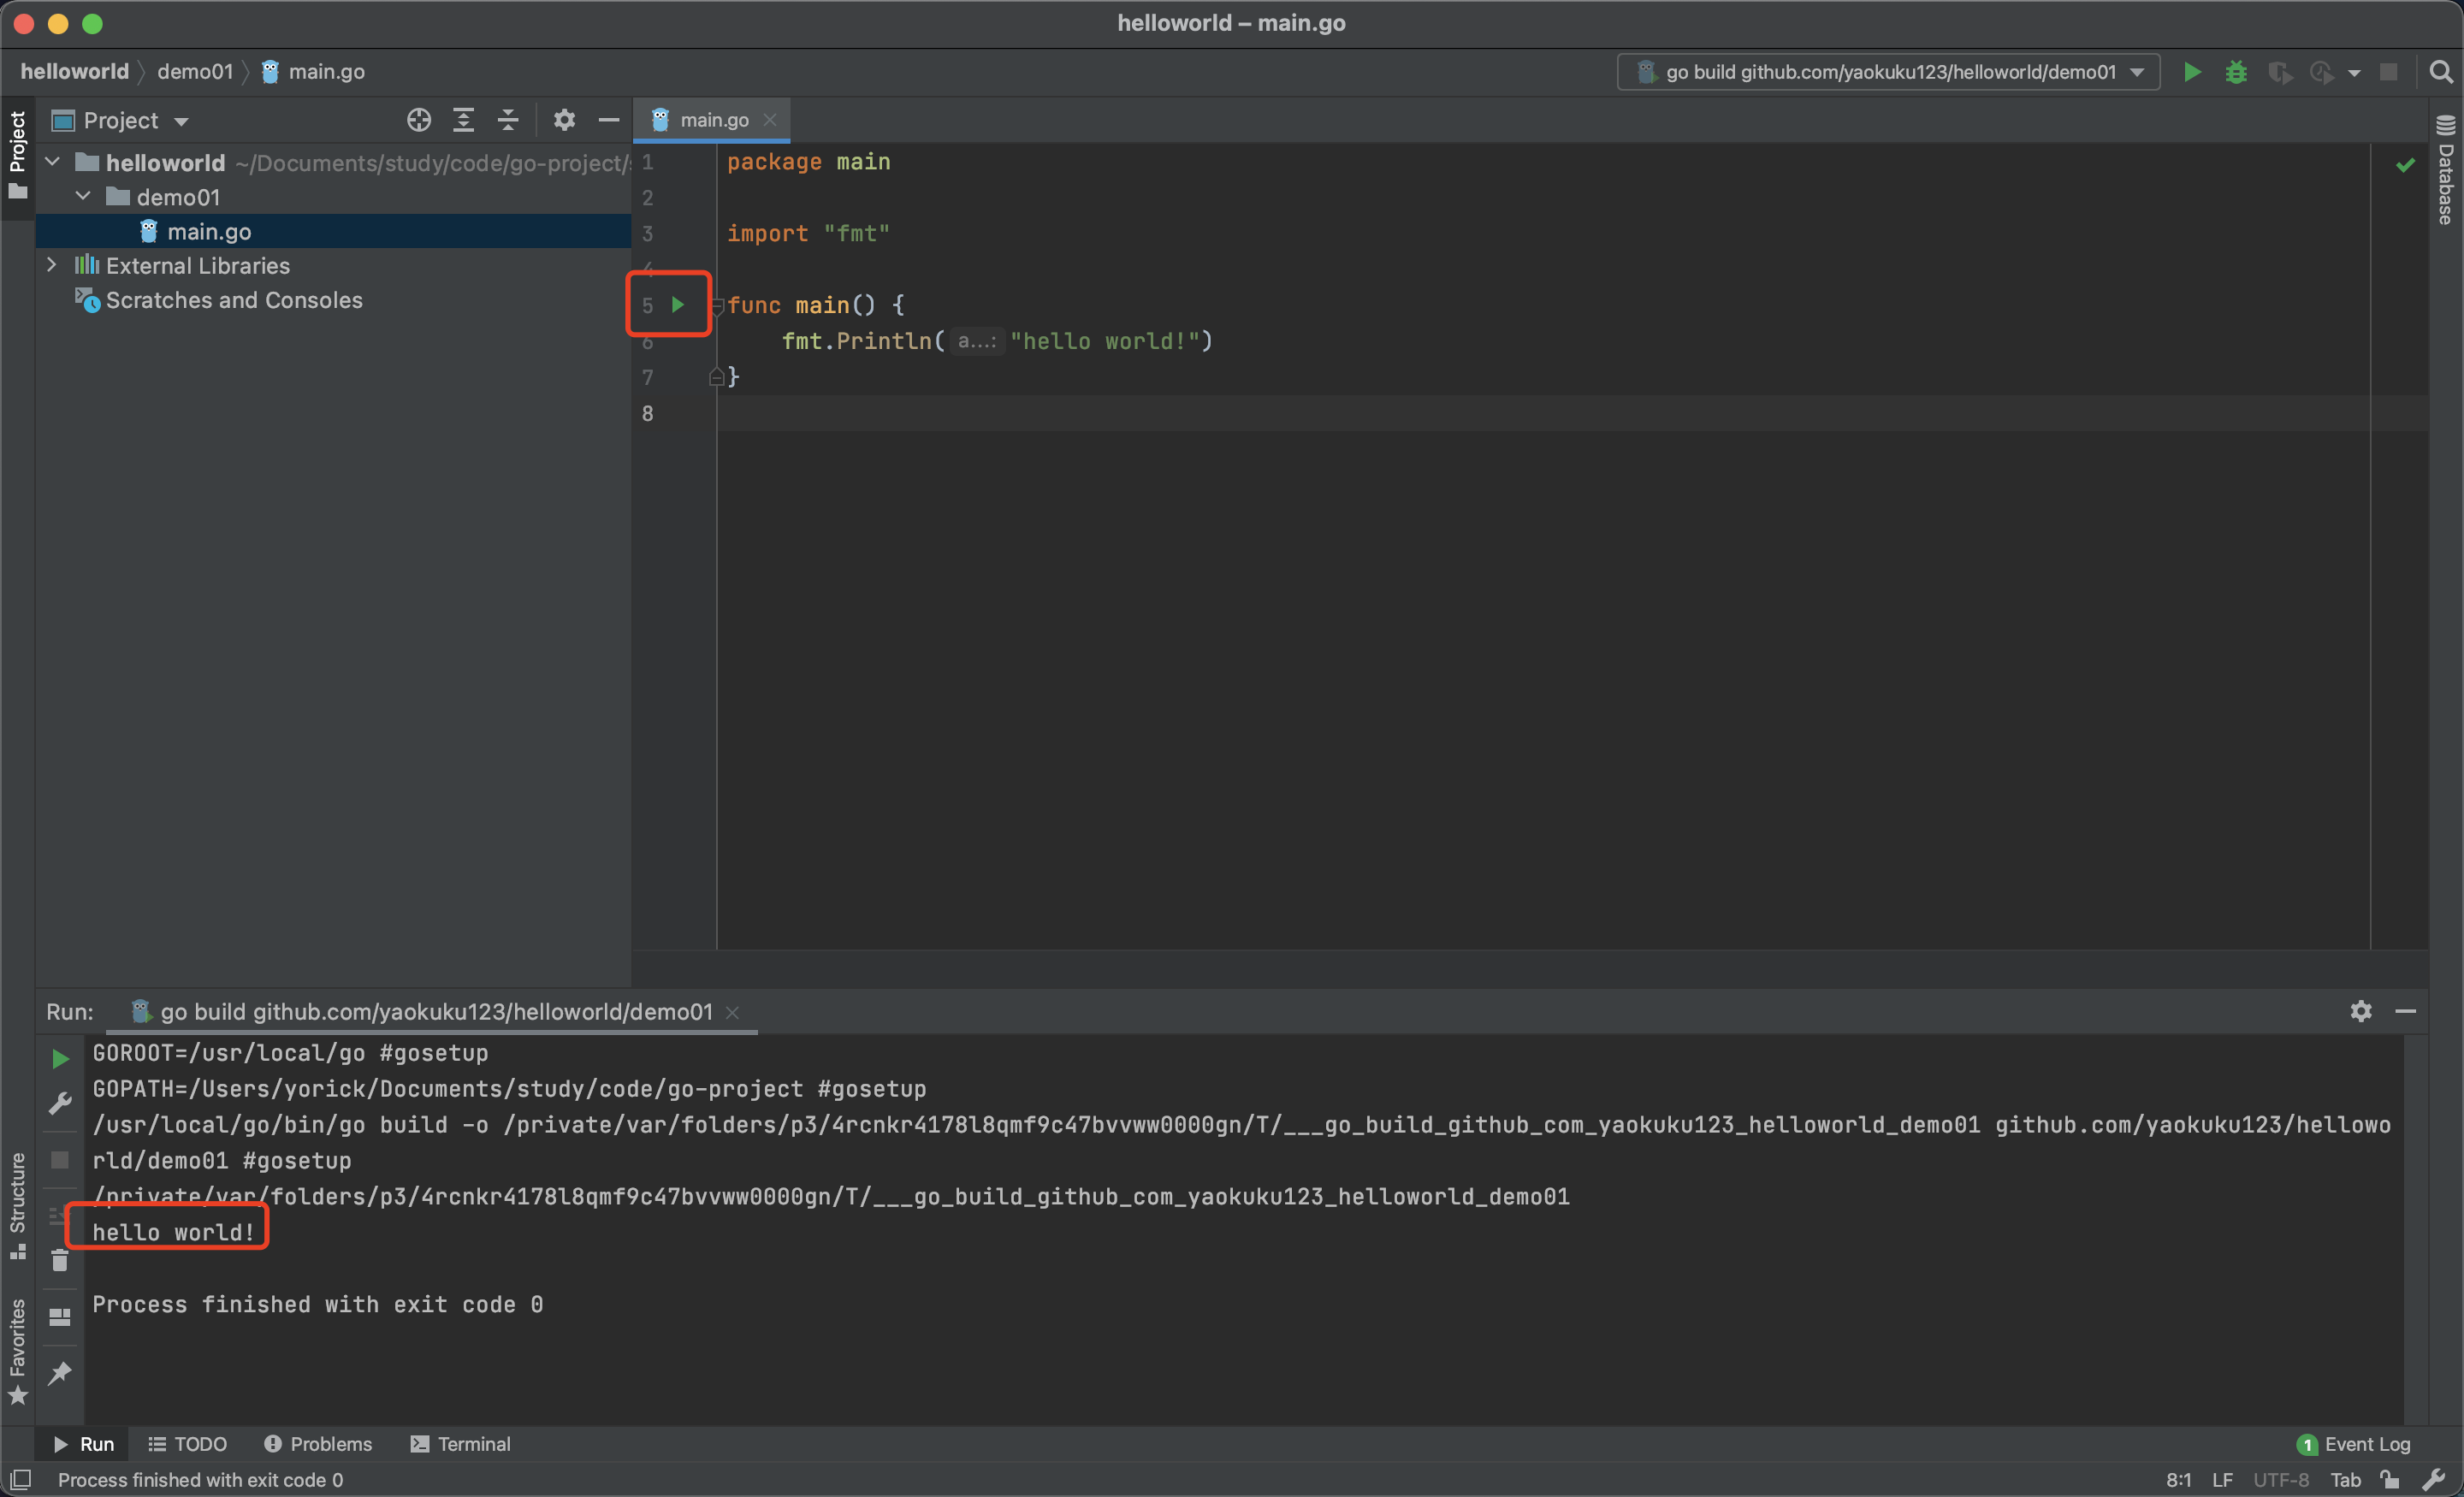Click the Debug bug icon
This screenshot has height=1497, width=2464.
tap(2235, 72)
